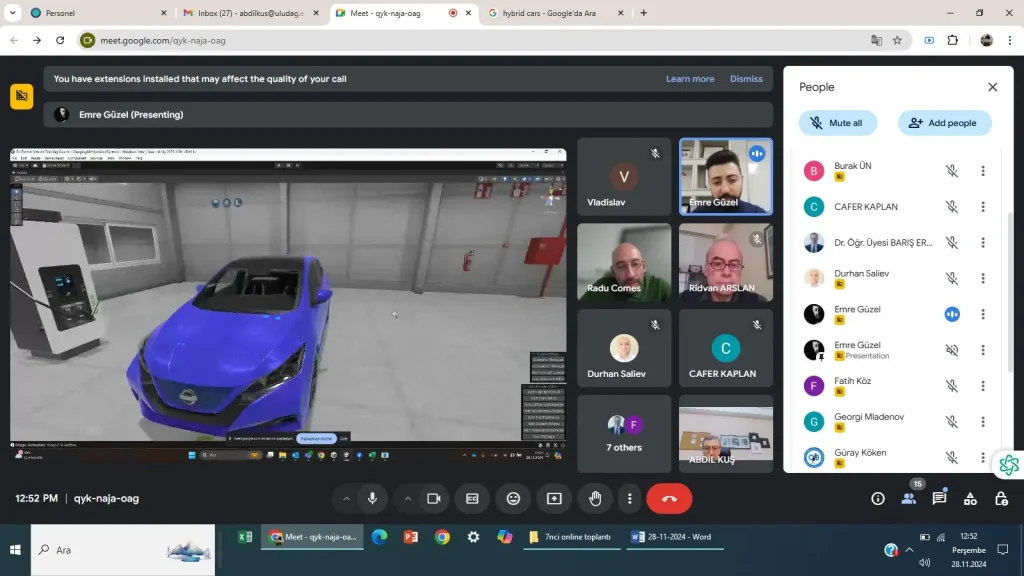This screenshot has width=1024, height=576.
Task: Raise hand using the hand icon
Action: pyautogui.click(x=595, y=498)
